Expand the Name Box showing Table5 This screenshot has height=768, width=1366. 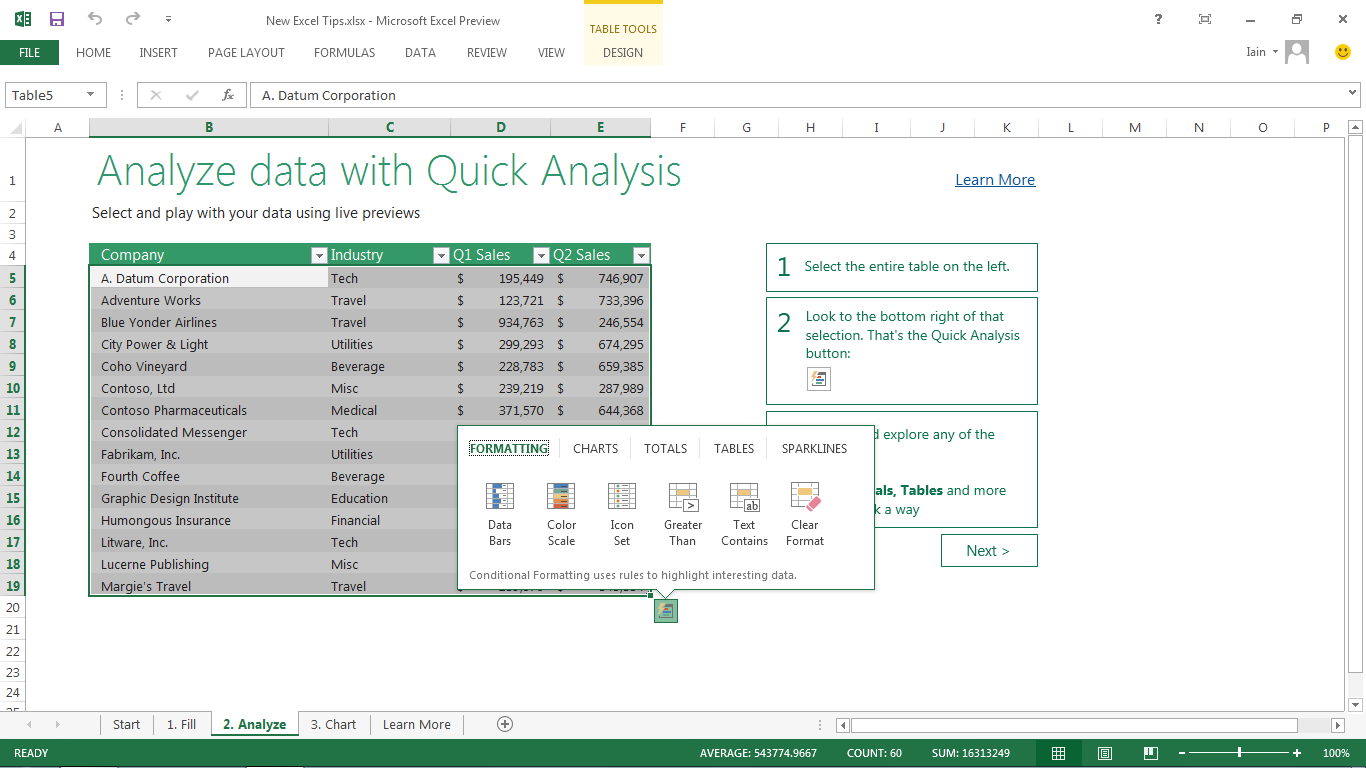(x=91, y=94)
